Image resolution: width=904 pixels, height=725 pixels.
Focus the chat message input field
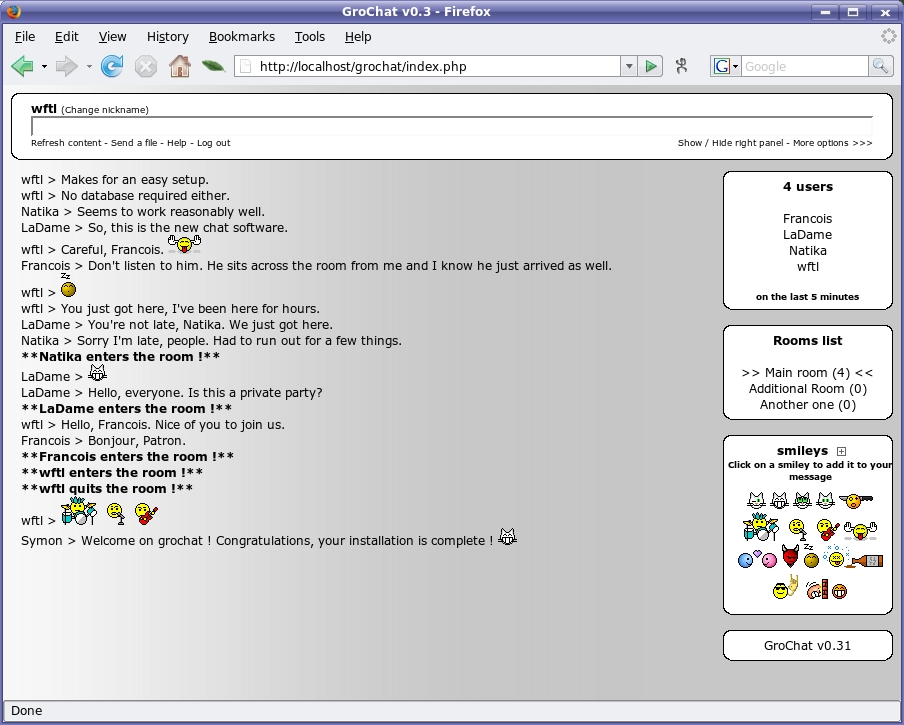point(451,126)
